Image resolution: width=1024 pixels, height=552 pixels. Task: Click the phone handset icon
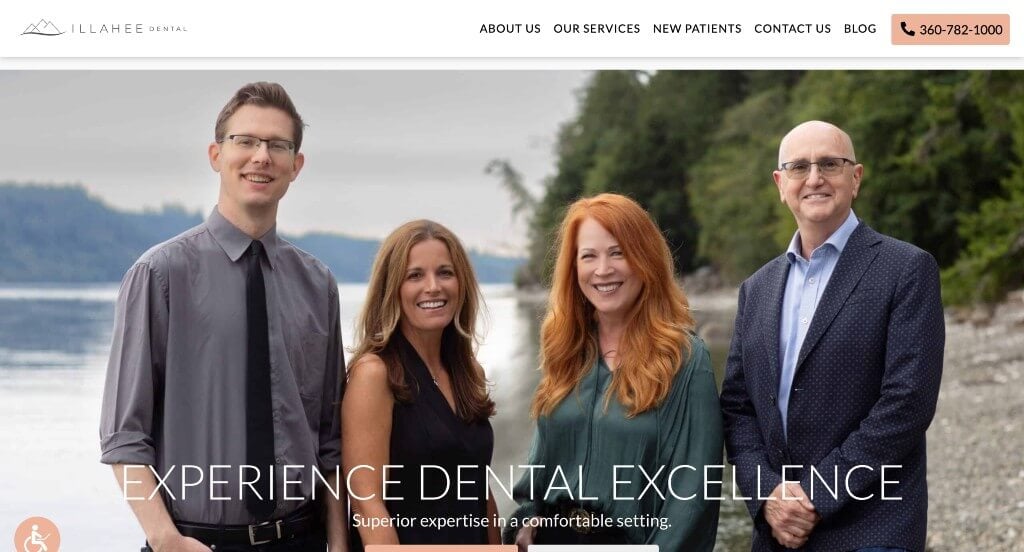907,29
